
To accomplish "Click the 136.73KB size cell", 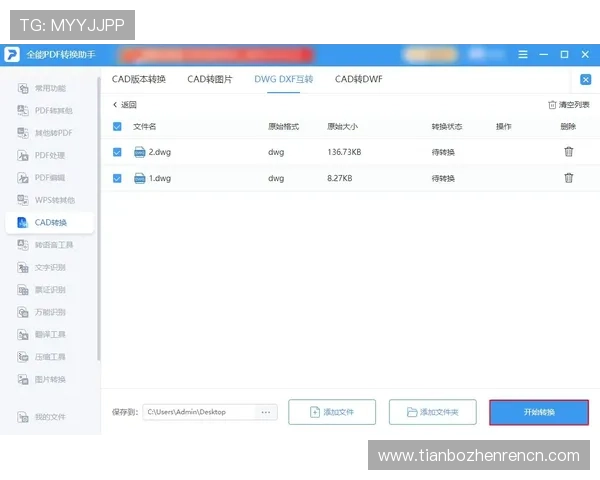I will 344,152.
